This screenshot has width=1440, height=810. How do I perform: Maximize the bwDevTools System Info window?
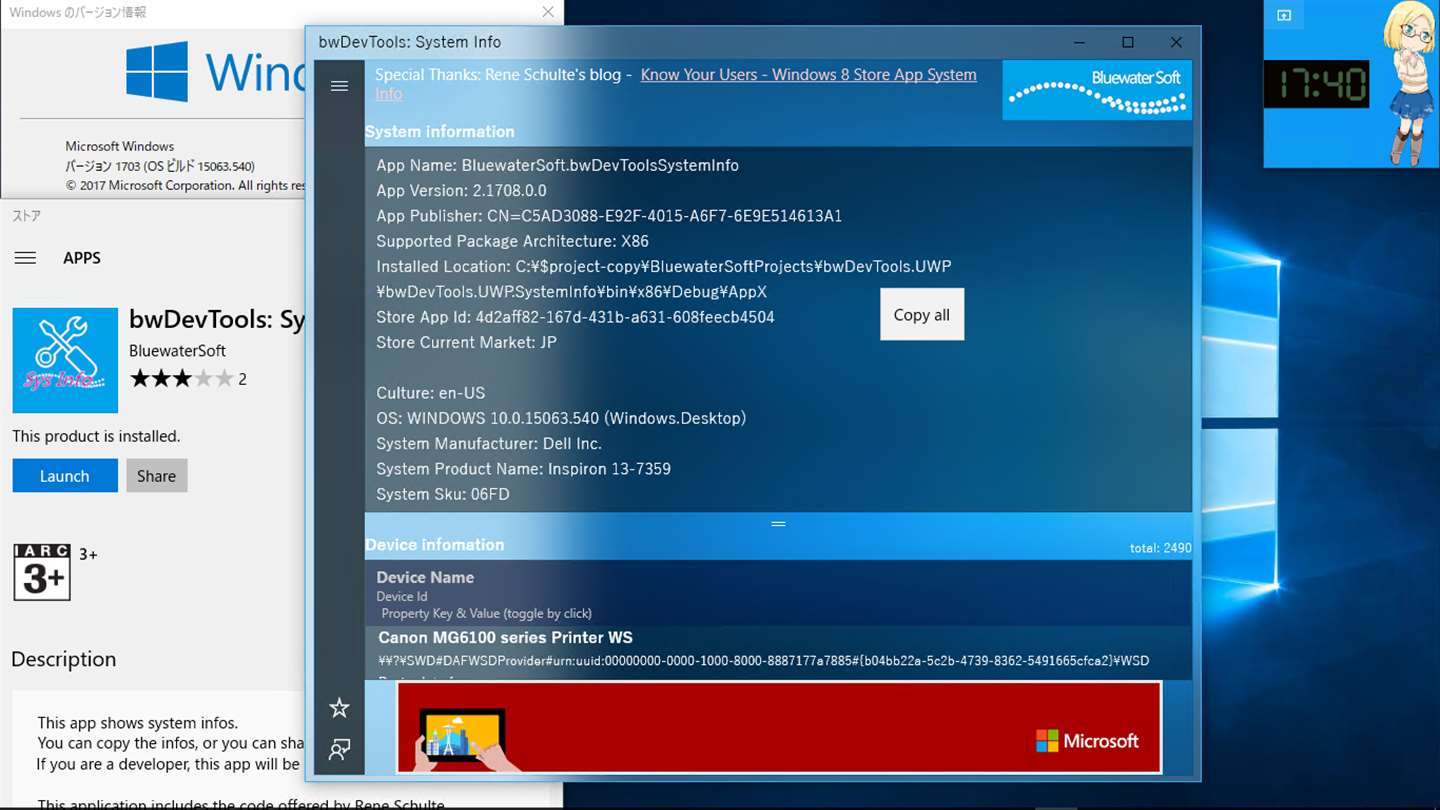tap(1128, 42)
